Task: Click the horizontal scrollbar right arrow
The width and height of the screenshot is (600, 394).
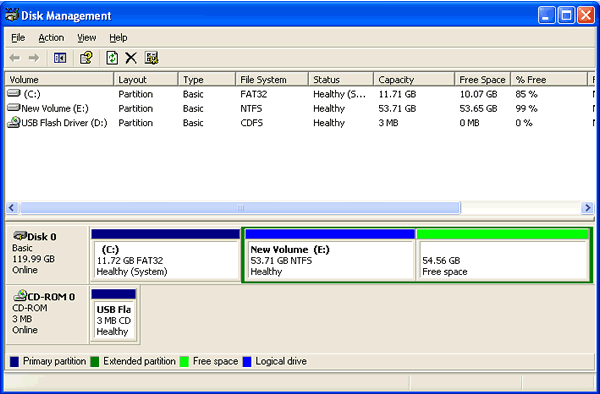Action: coord(587,208)
